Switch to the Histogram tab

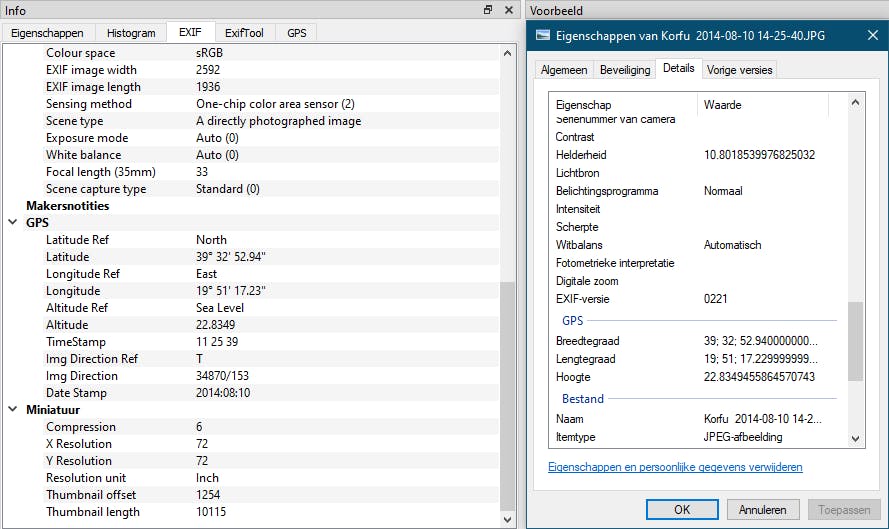[x=131, y=33]
